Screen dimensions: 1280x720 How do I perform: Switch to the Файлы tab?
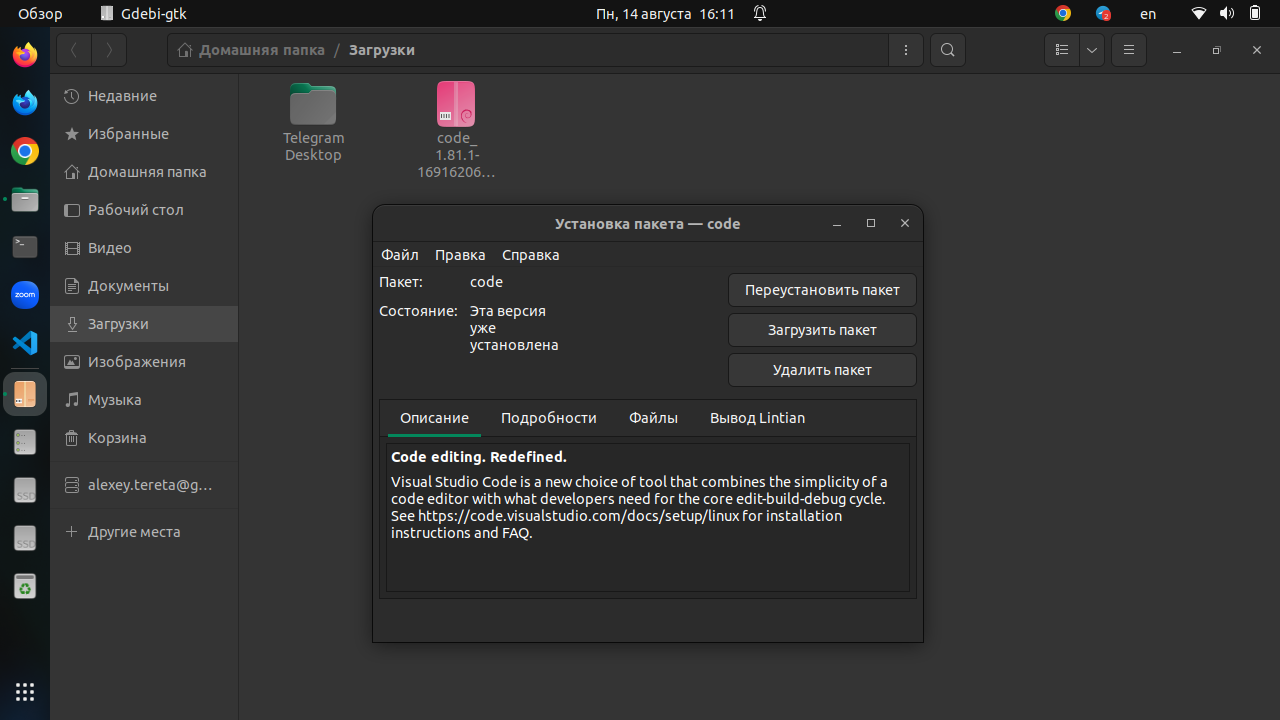[653, 418]
